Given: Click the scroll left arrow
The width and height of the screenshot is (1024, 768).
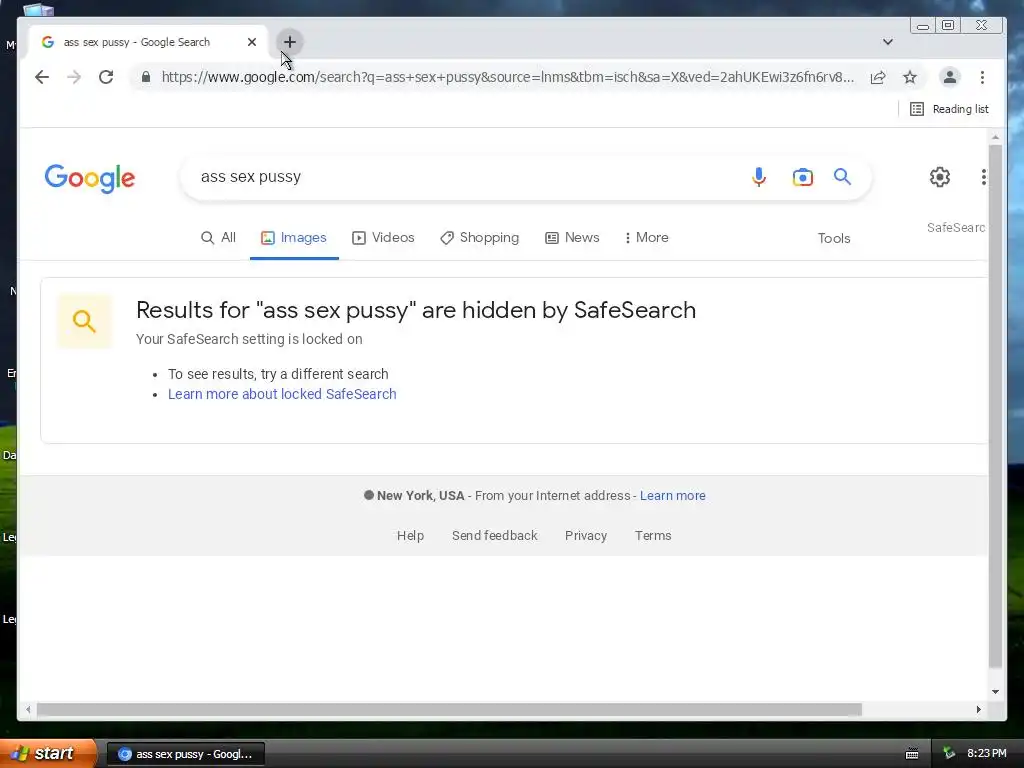Looking at the screenshot, I should point(28,709).
